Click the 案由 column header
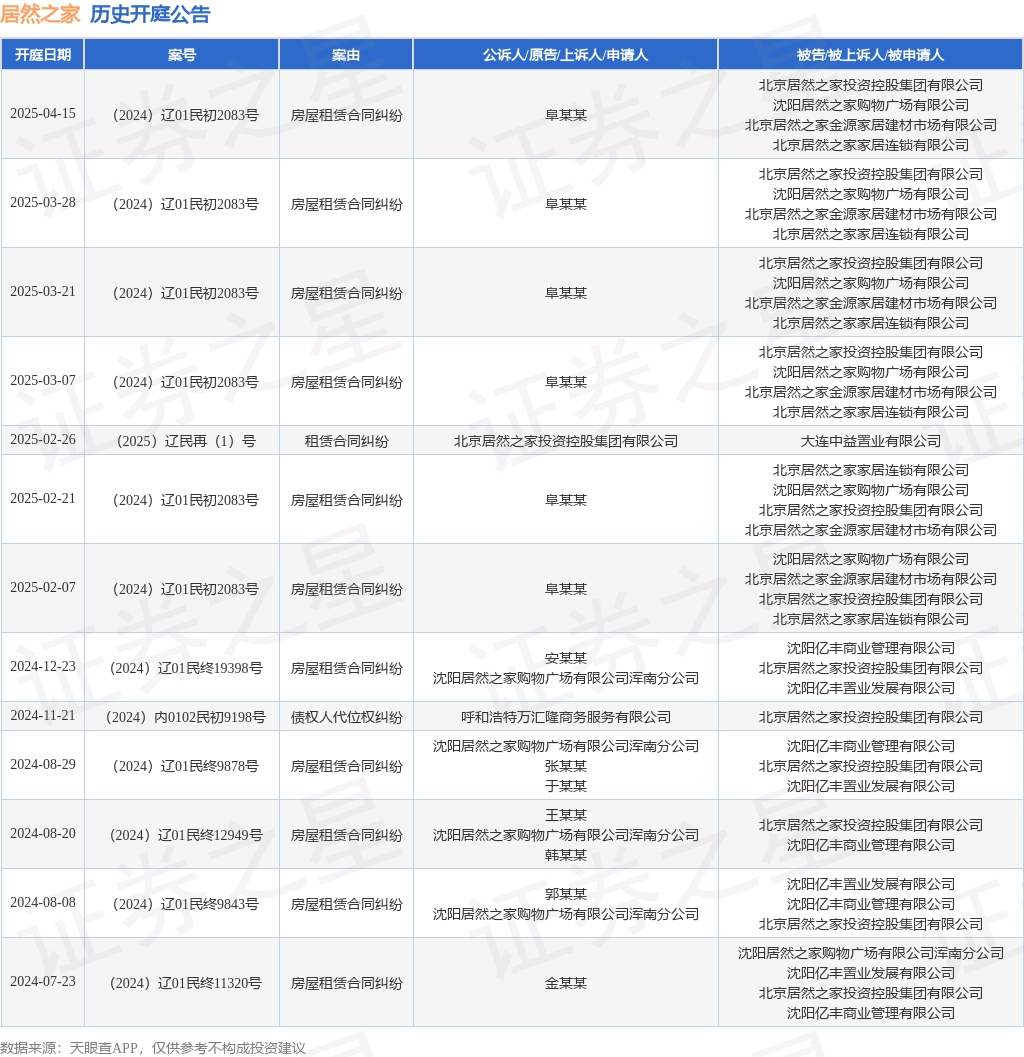The height and width of the screenshot is (1057, 1024). (x=346, y=55)
